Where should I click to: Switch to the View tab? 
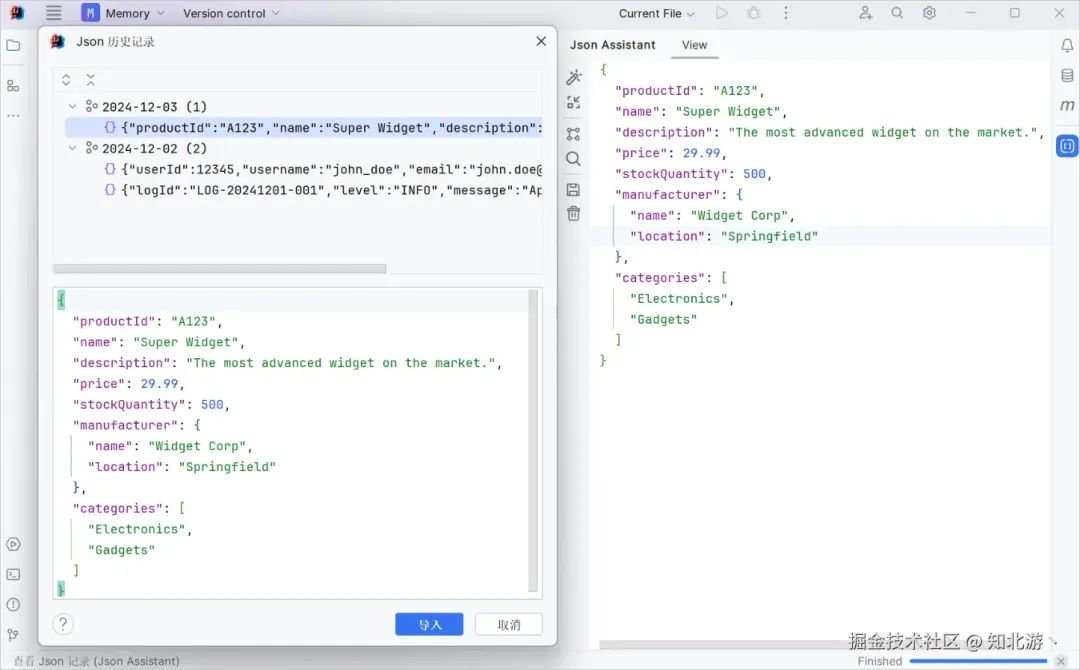coord(694,45)
